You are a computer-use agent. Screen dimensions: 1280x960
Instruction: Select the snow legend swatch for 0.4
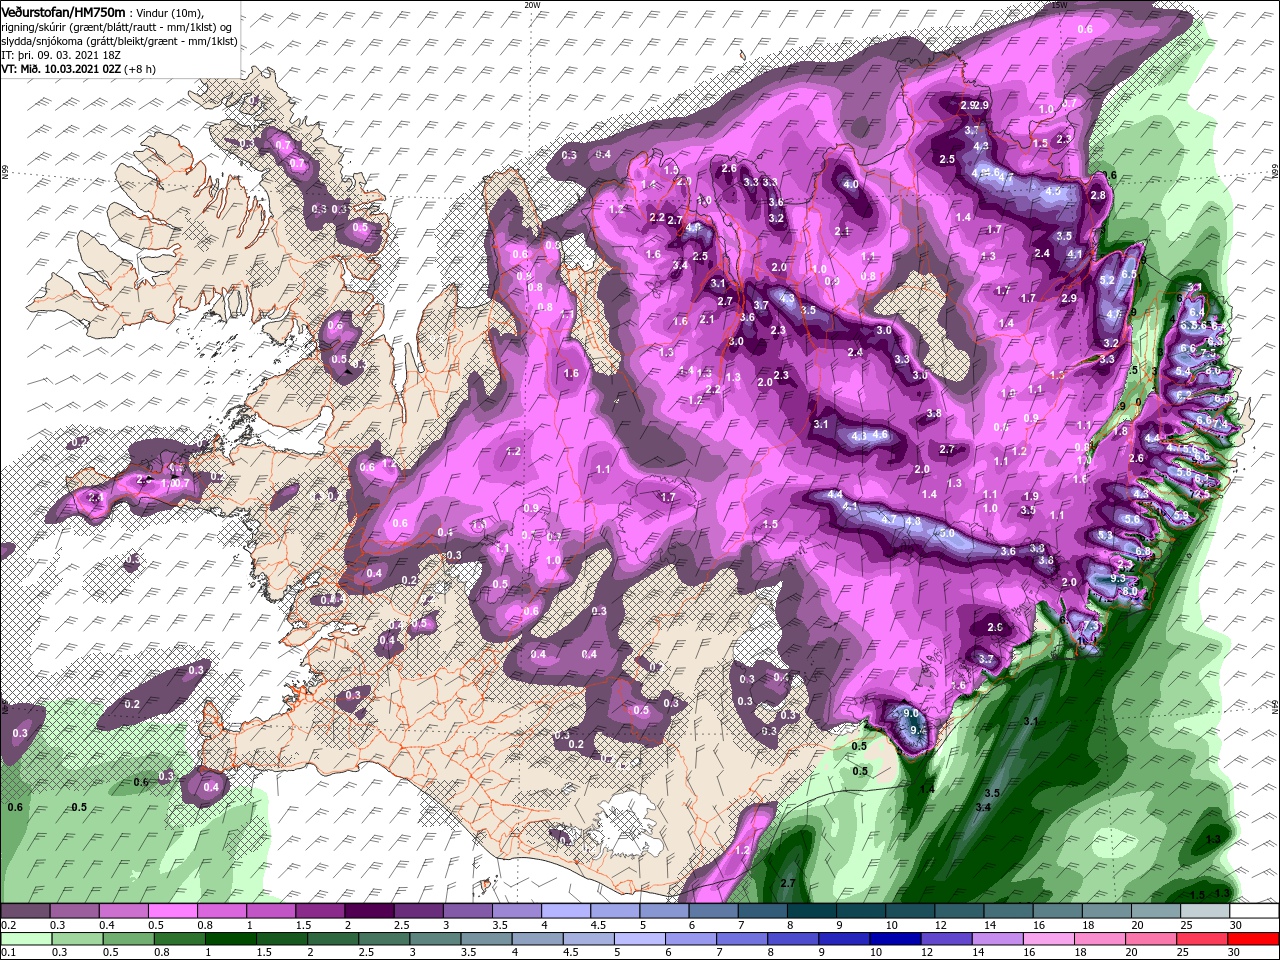(122, 911)
